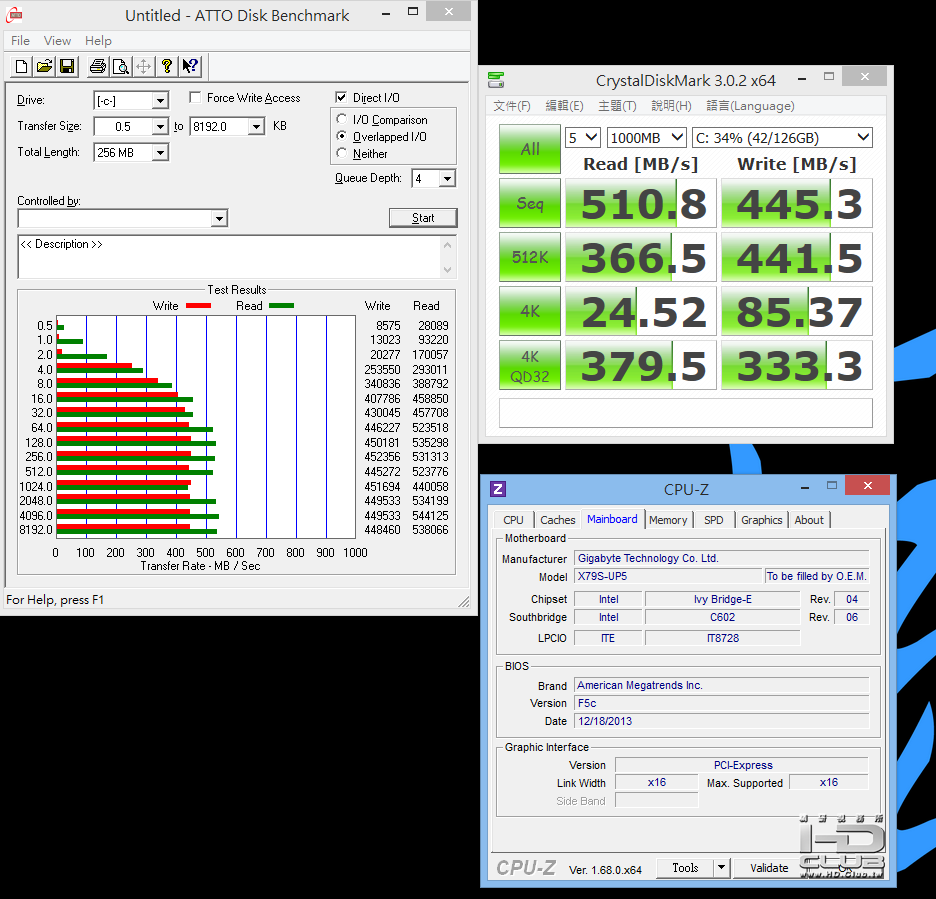Click the Validate button in CPU-Z
Screen dimensions: 936x899
tap(769, 867)
